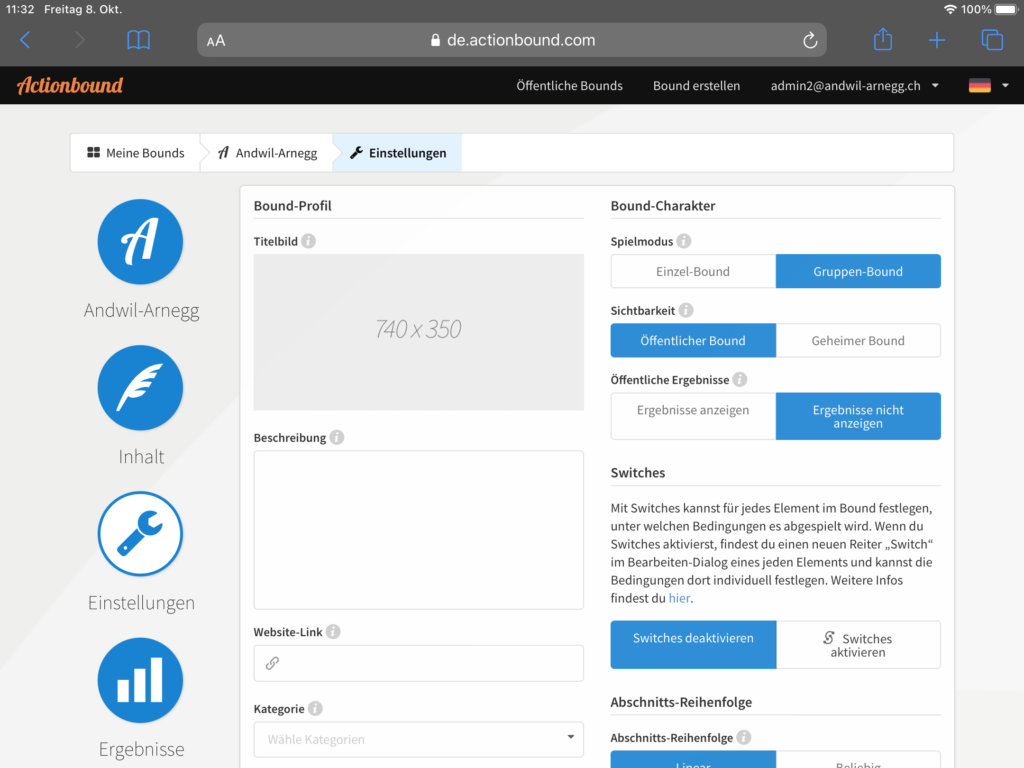Open admin2@andwil-arnegg.ch account menu

854,86
